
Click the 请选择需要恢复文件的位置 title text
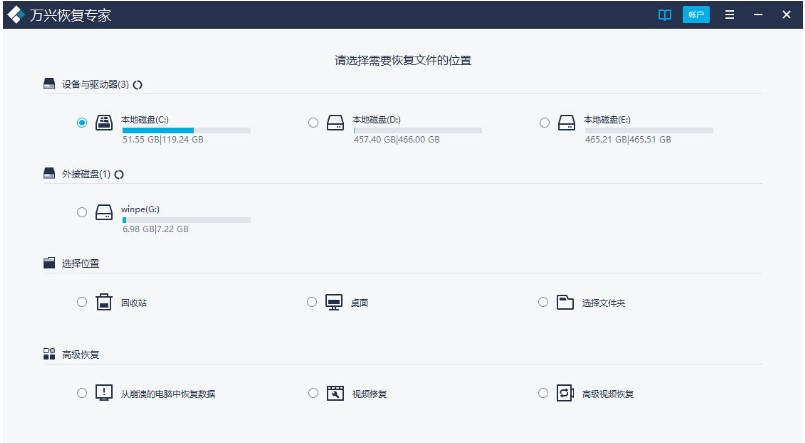pos(403,61)
